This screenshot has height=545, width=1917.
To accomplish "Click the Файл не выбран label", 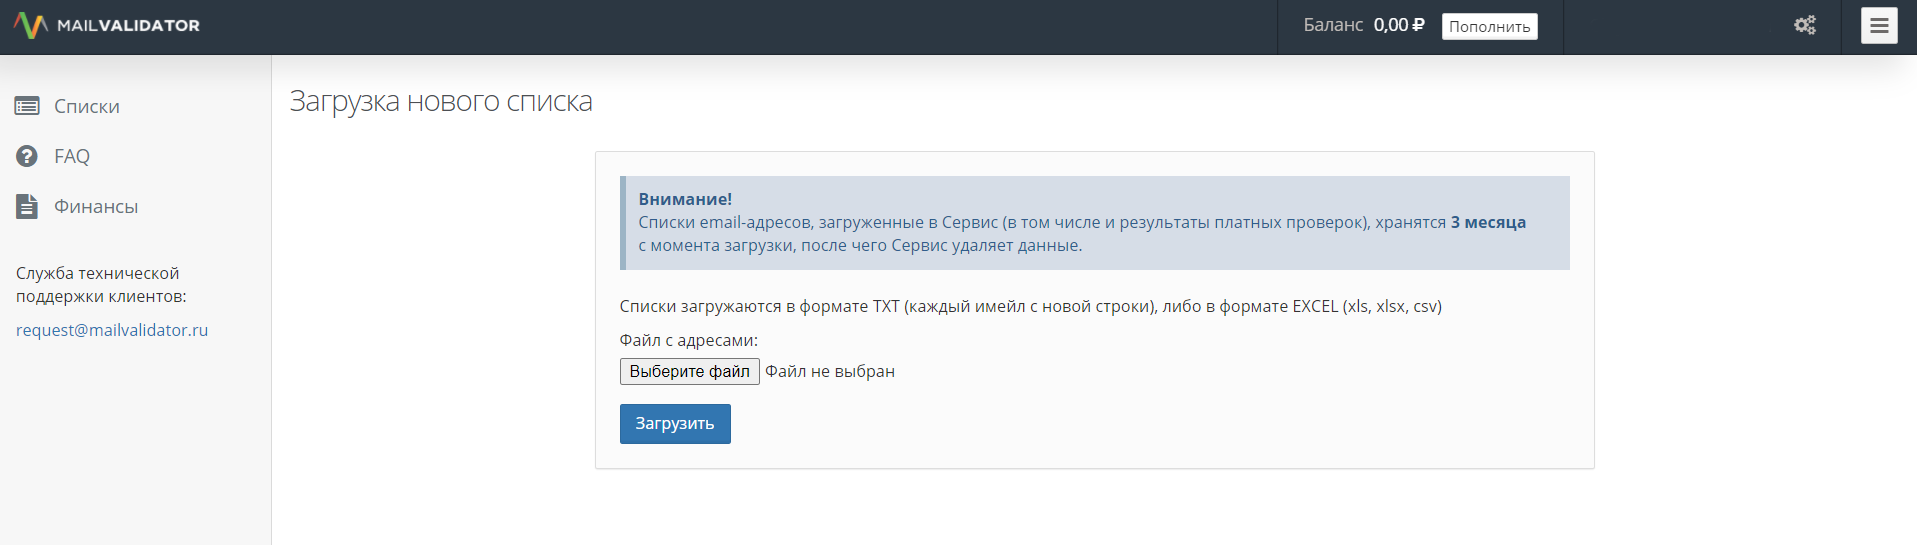I will [x=830, y=371].
